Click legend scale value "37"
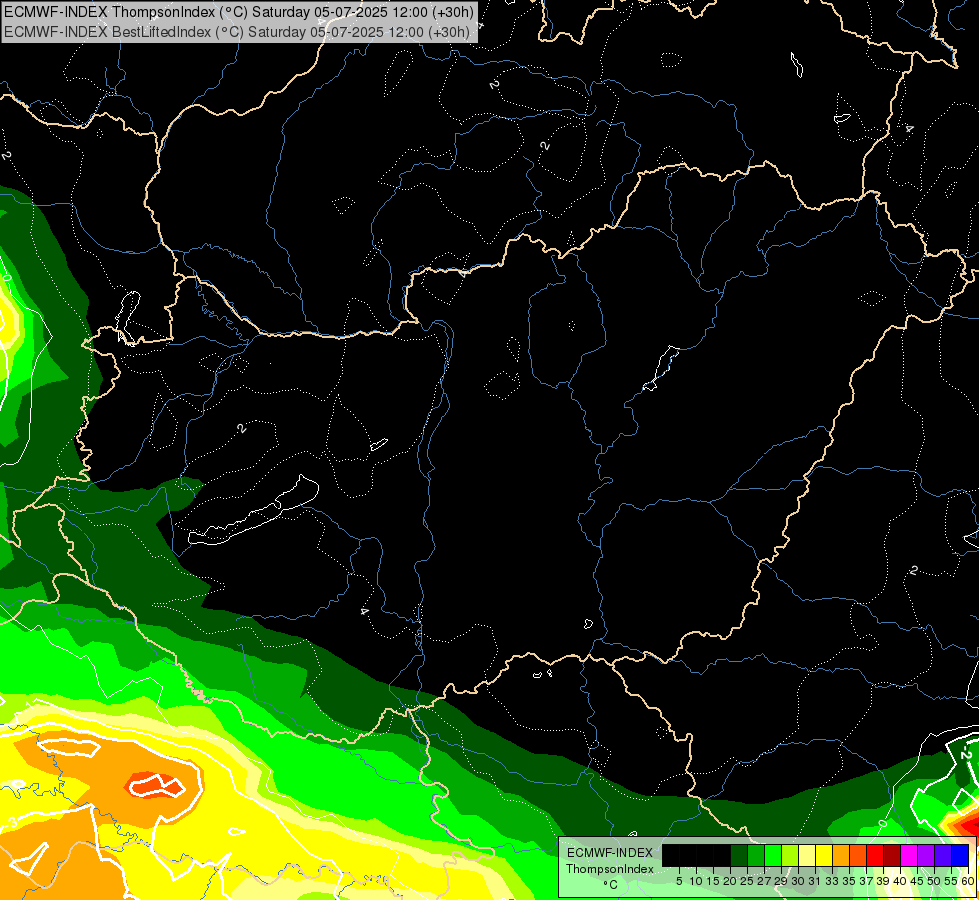The width and height of the screenshot is (979, 900). tap(866, 881)
